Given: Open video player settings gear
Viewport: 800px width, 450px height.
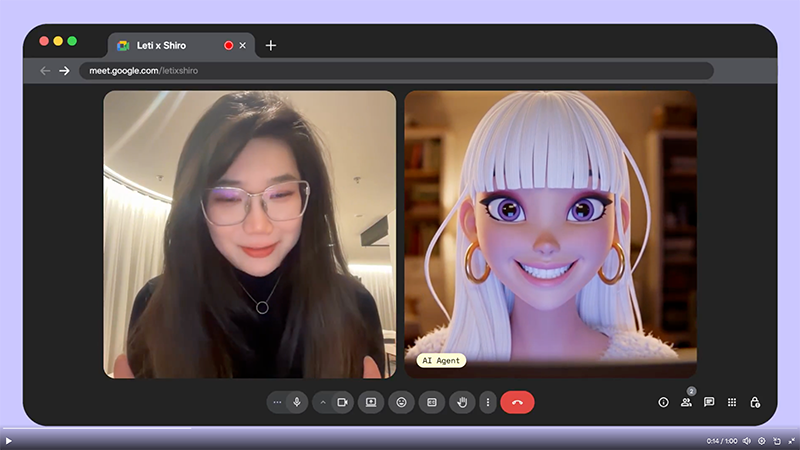Looking at the screenshot, I should 762,441.
